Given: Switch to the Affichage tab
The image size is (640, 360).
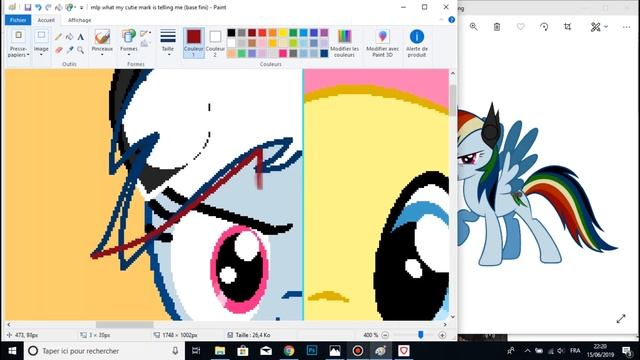Looking at the screenshot, I should click(80, 20).
